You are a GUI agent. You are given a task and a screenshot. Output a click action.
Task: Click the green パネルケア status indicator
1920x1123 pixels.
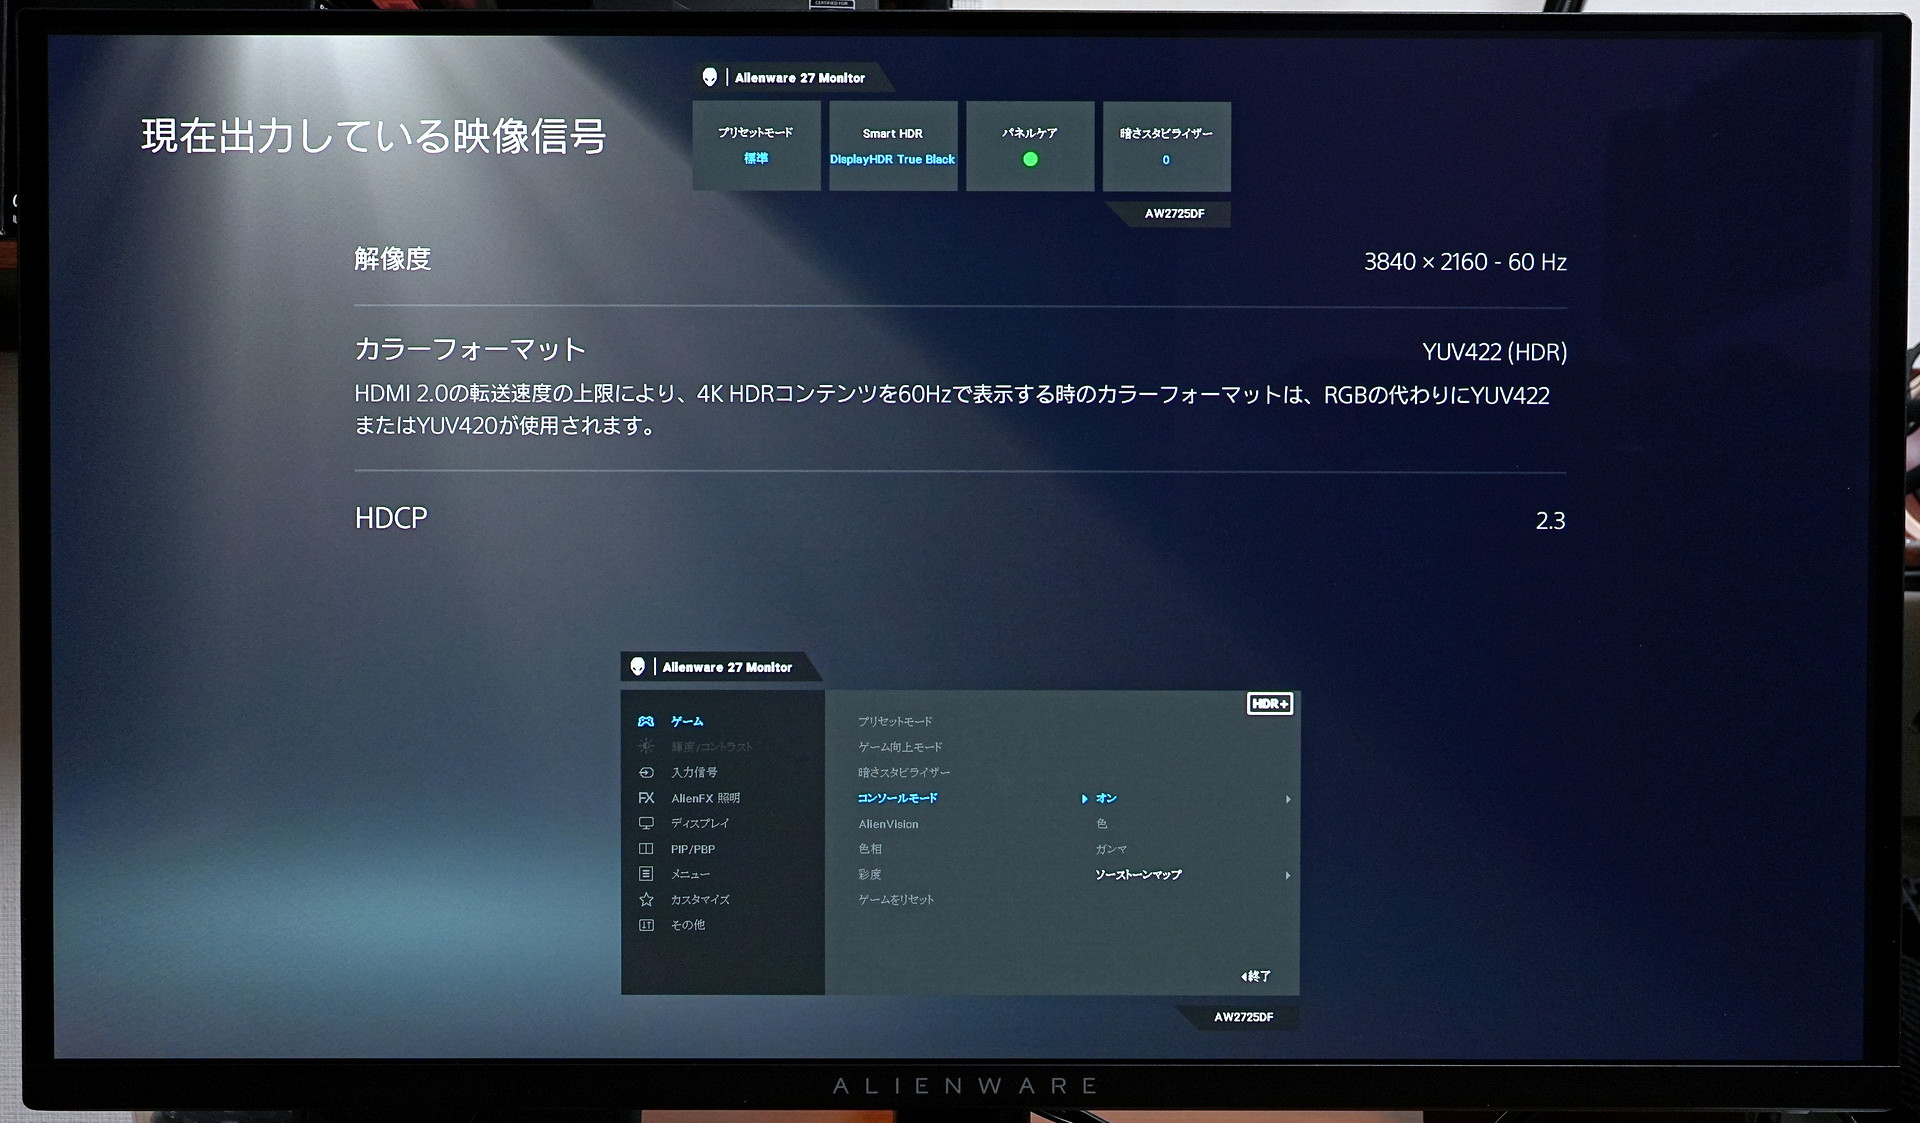click(1030, 159)
